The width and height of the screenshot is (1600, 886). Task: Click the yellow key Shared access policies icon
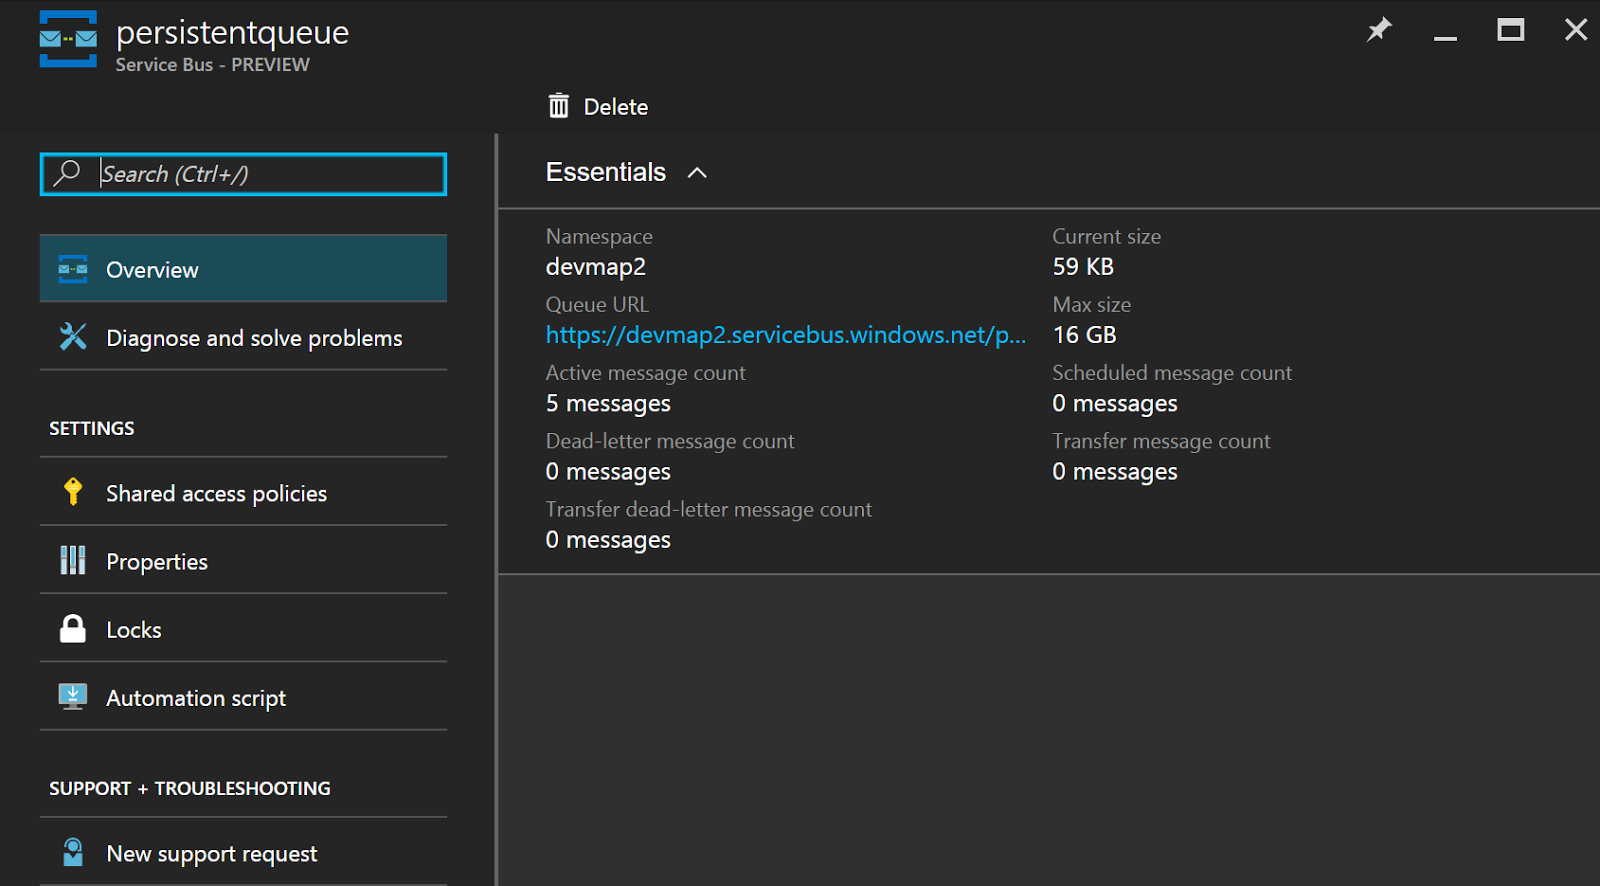coord(73,492)
